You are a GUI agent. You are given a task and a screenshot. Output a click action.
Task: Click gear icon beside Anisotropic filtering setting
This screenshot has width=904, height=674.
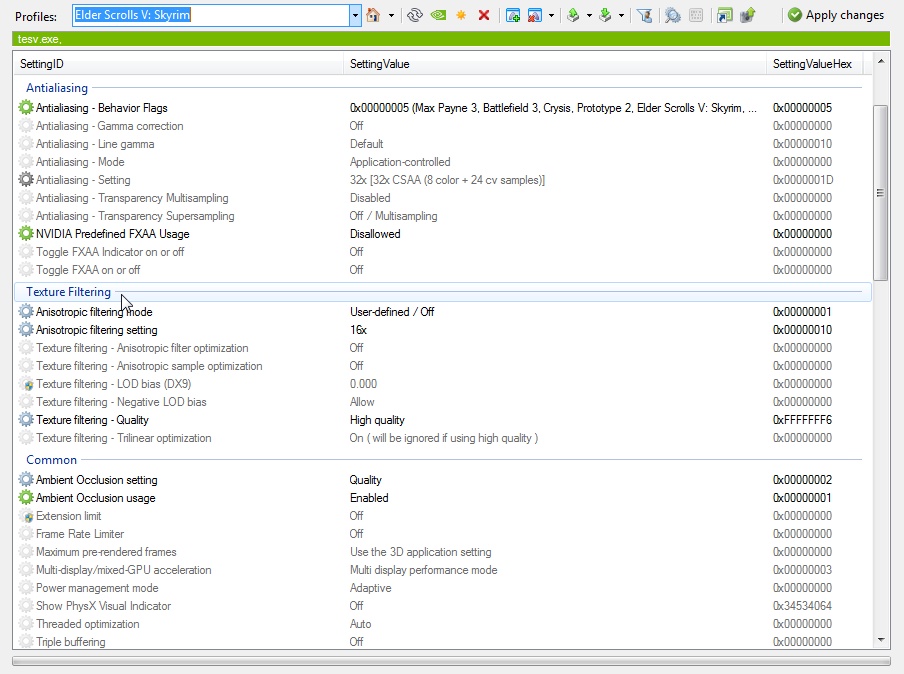[x=26, y=329]
